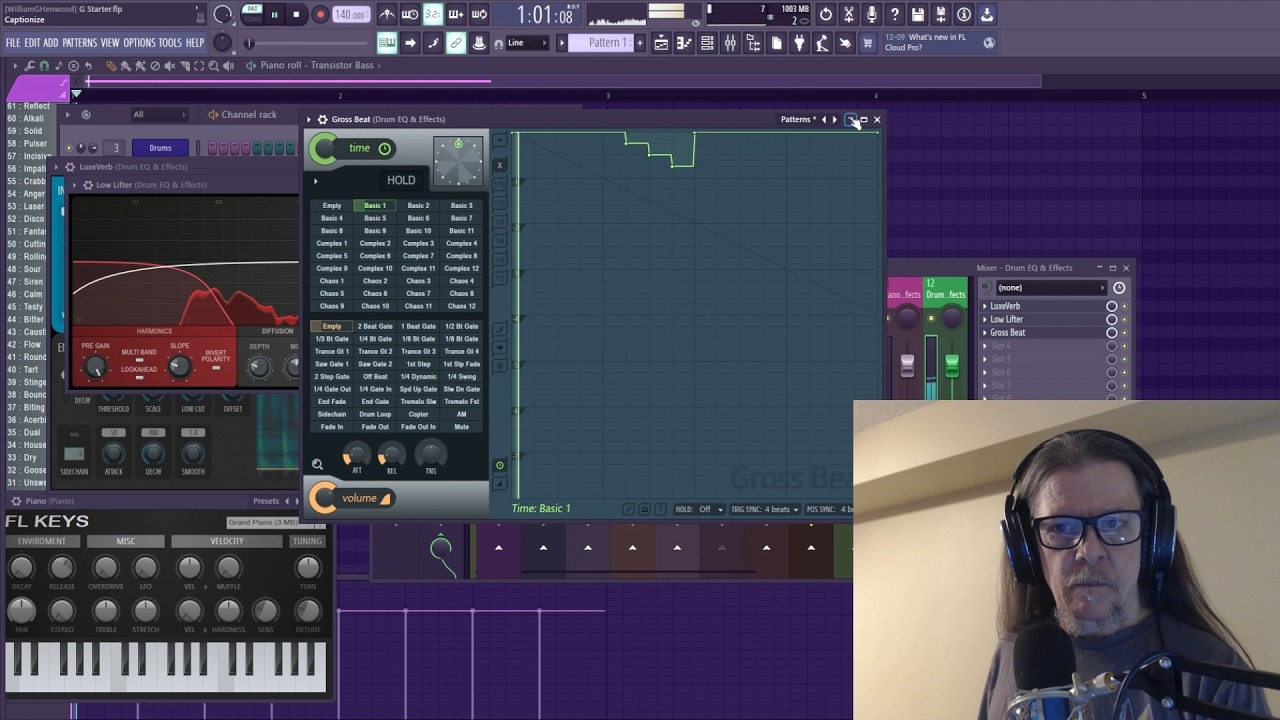Select the Trance Gt 1 volume preset
Viewport: 1280px width, 720px height.
332,351
